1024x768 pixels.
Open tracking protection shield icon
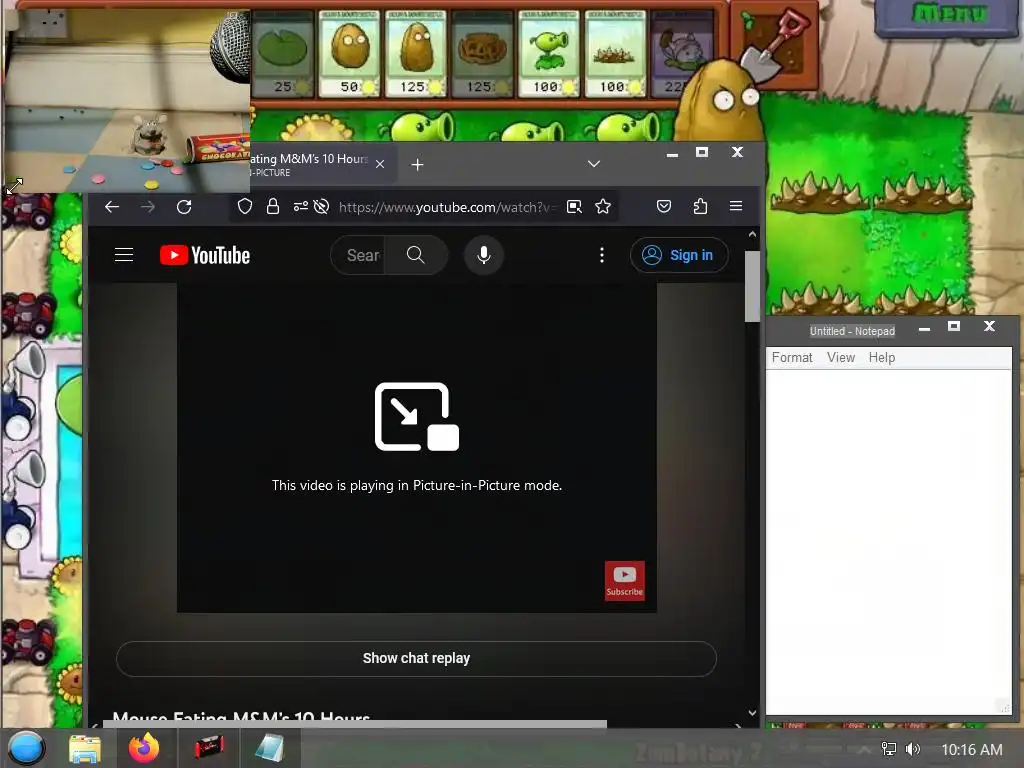pos(245,207)
